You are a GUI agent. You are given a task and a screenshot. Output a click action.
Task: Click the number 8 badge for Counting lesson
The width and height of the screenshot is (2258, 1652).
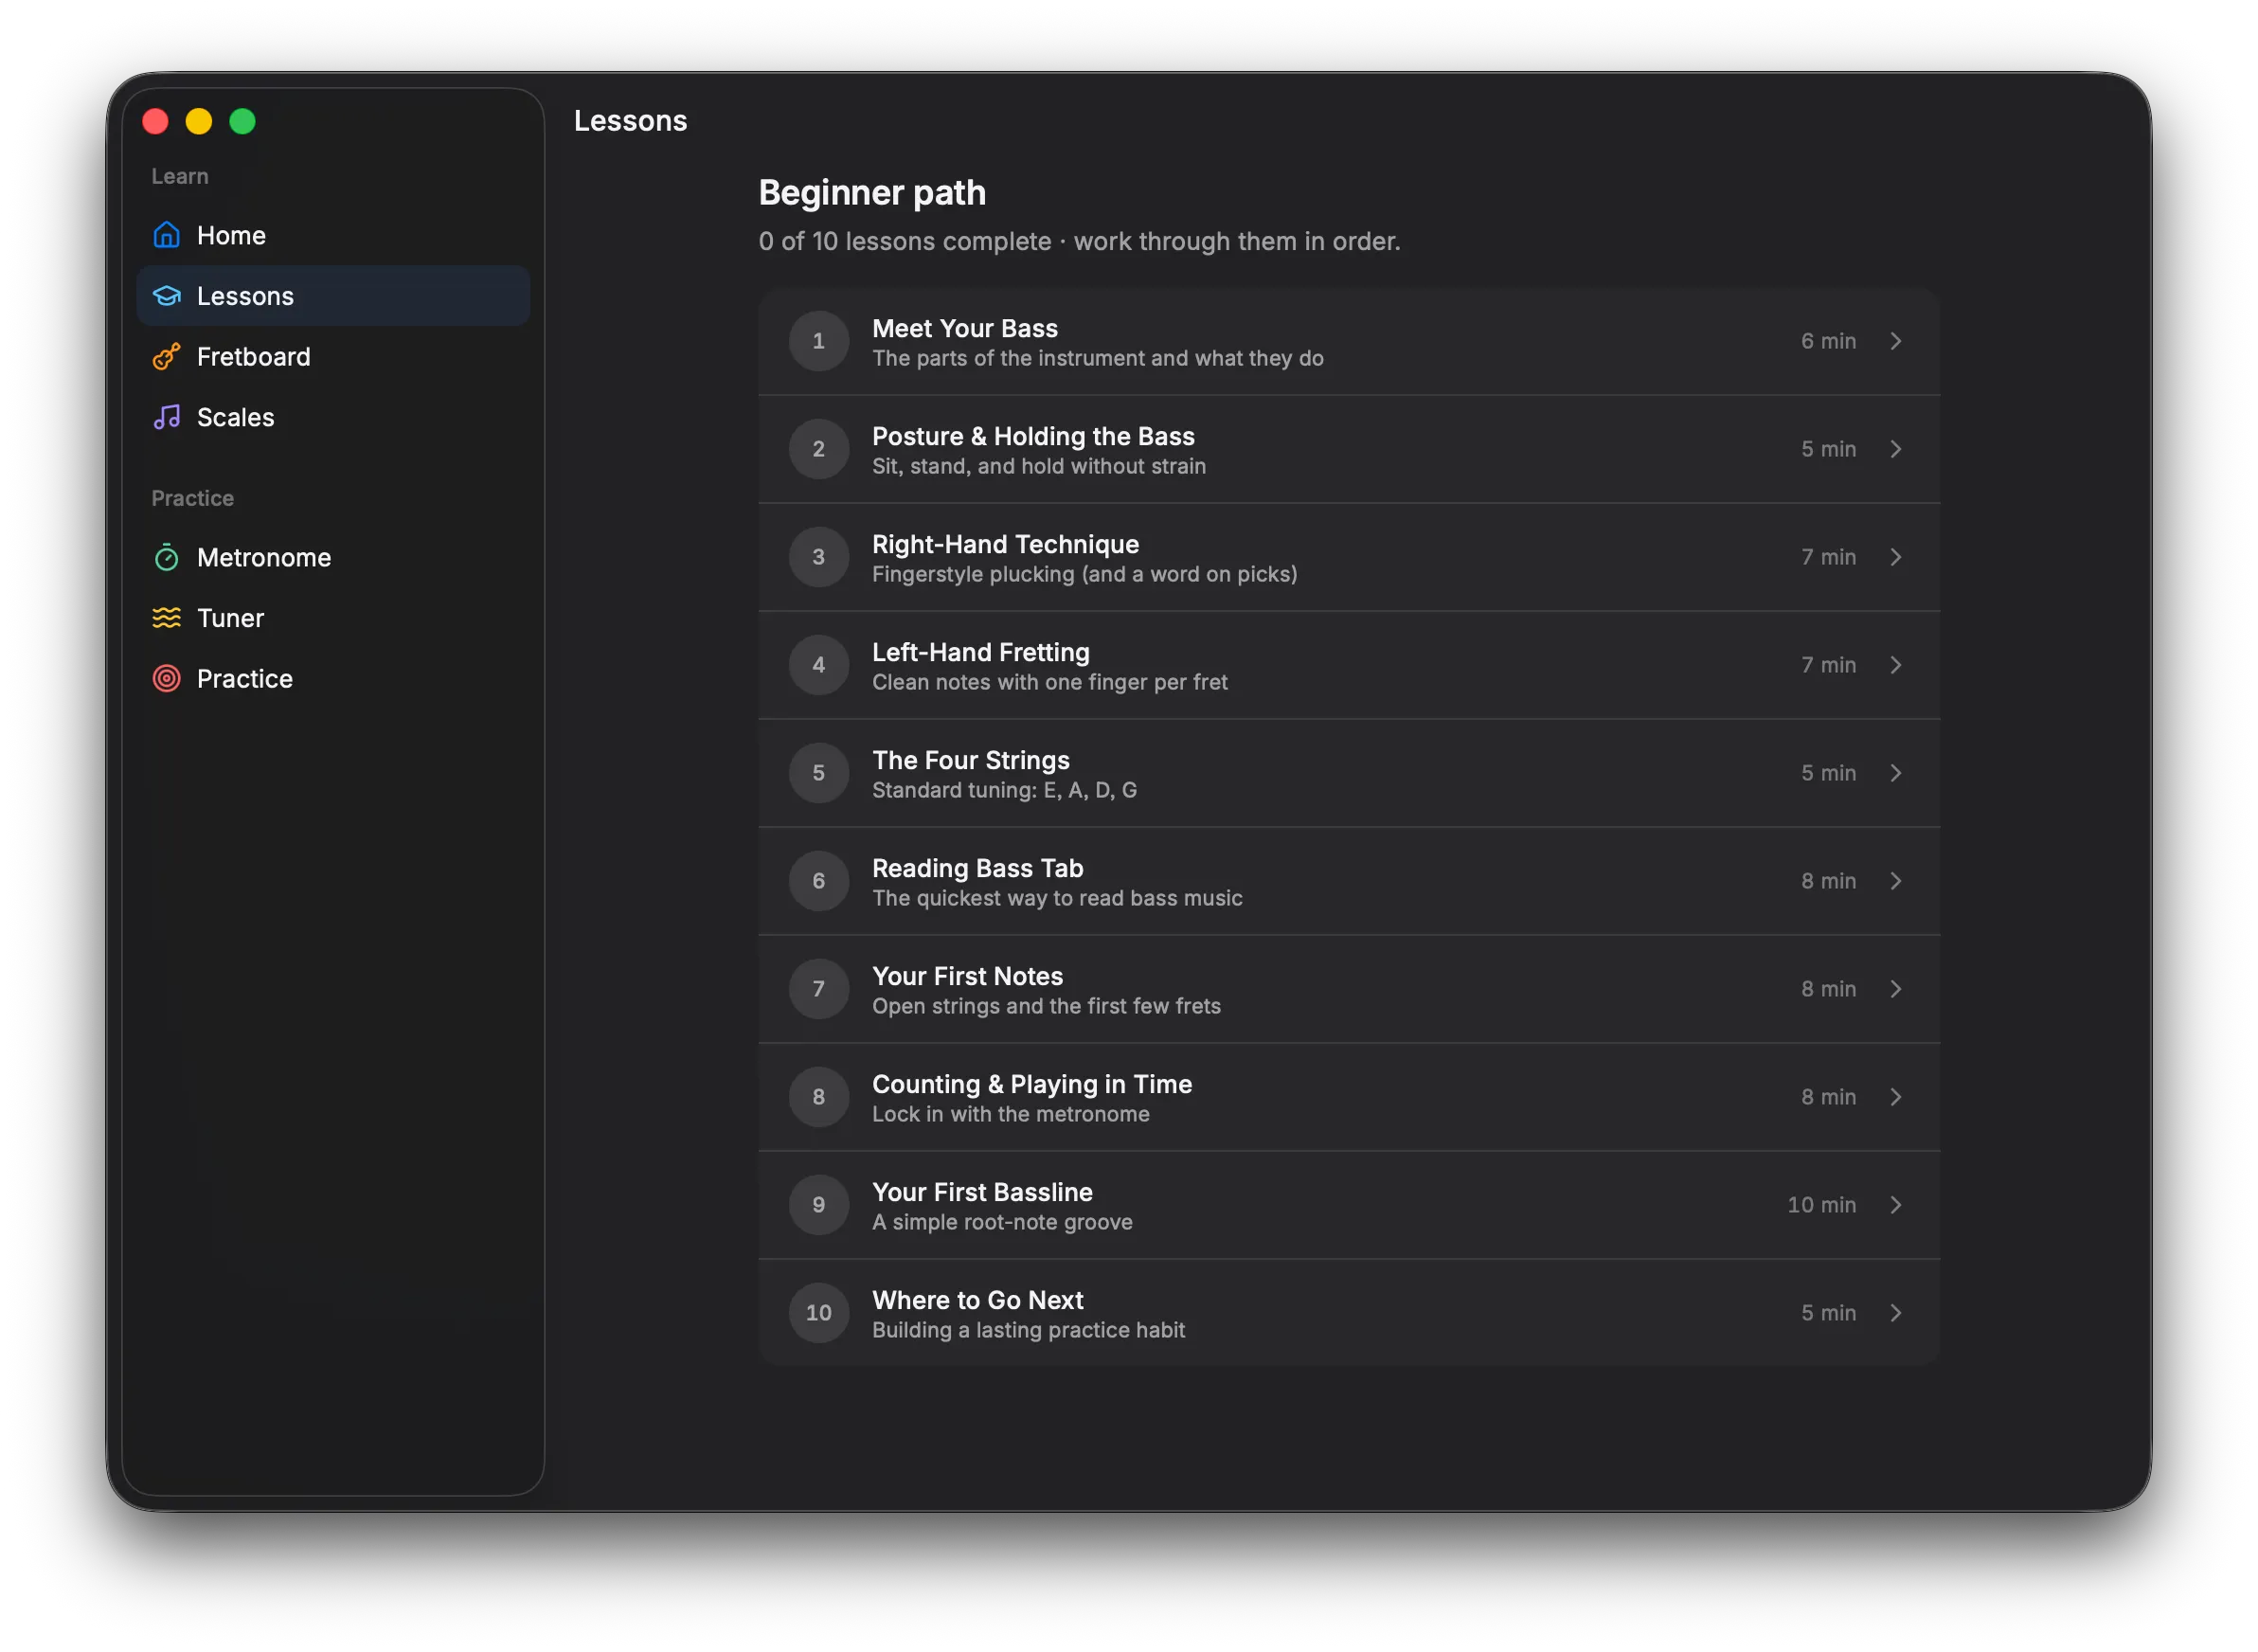tap(819, 1097)
